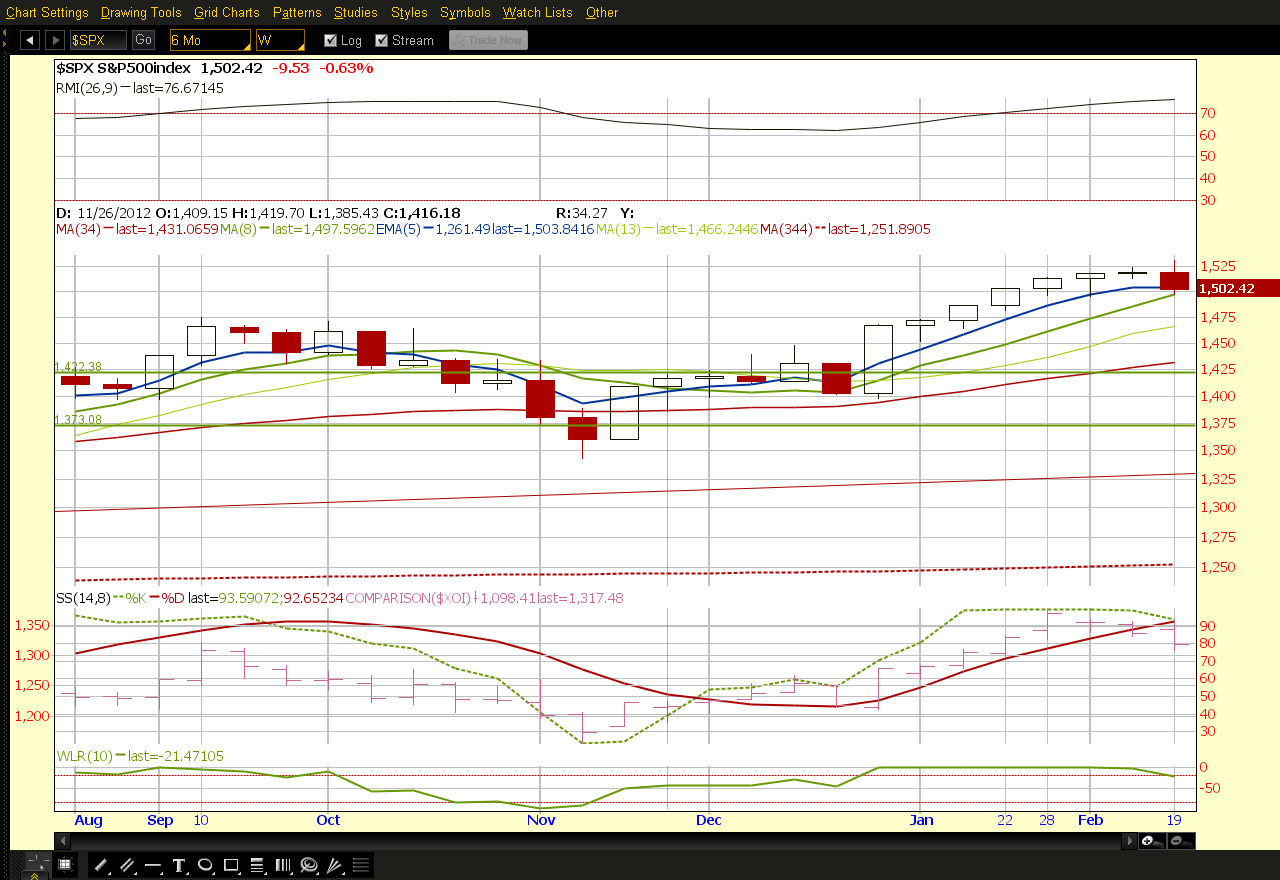Image resolution: width=1280 pixels, height=880 pixels.
Task: Click the Dec label on time axis
Action: [709, 820]
